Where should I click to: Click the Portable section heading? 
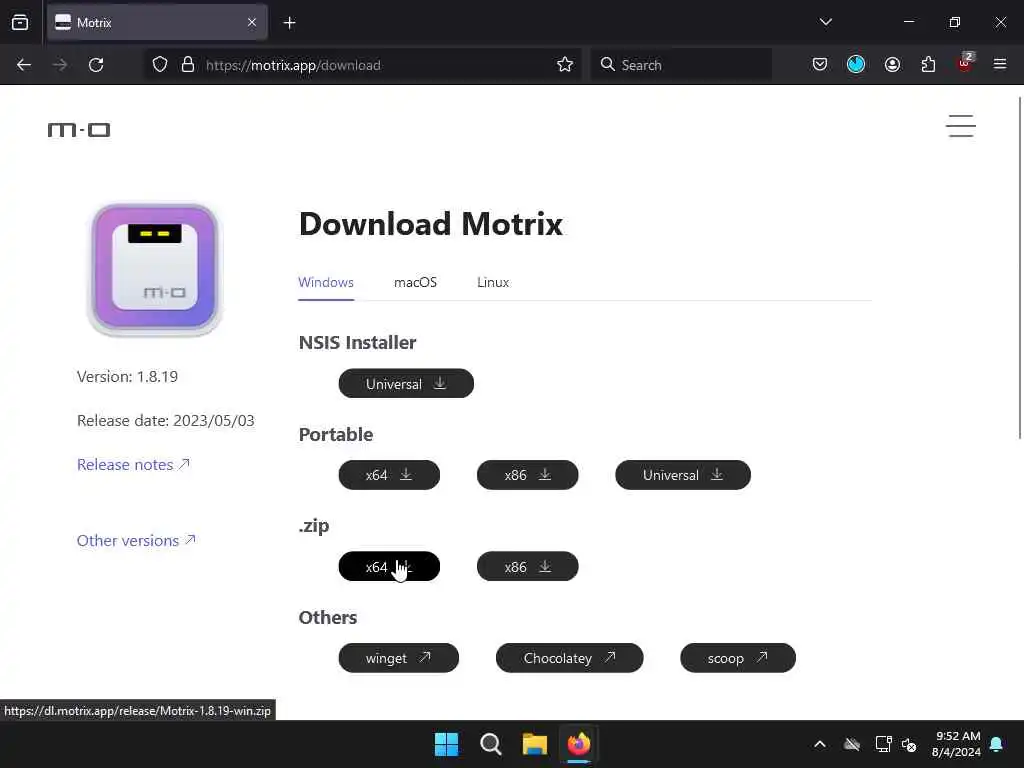tap(336, 434)
